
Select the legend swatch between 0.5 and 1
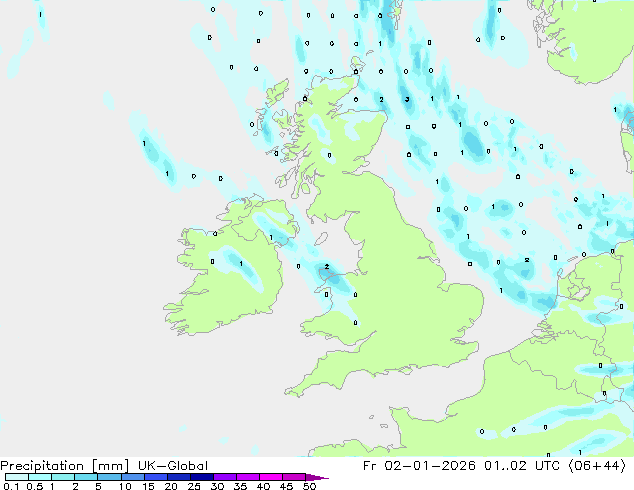pyautogui.click(x=40, y=477)
